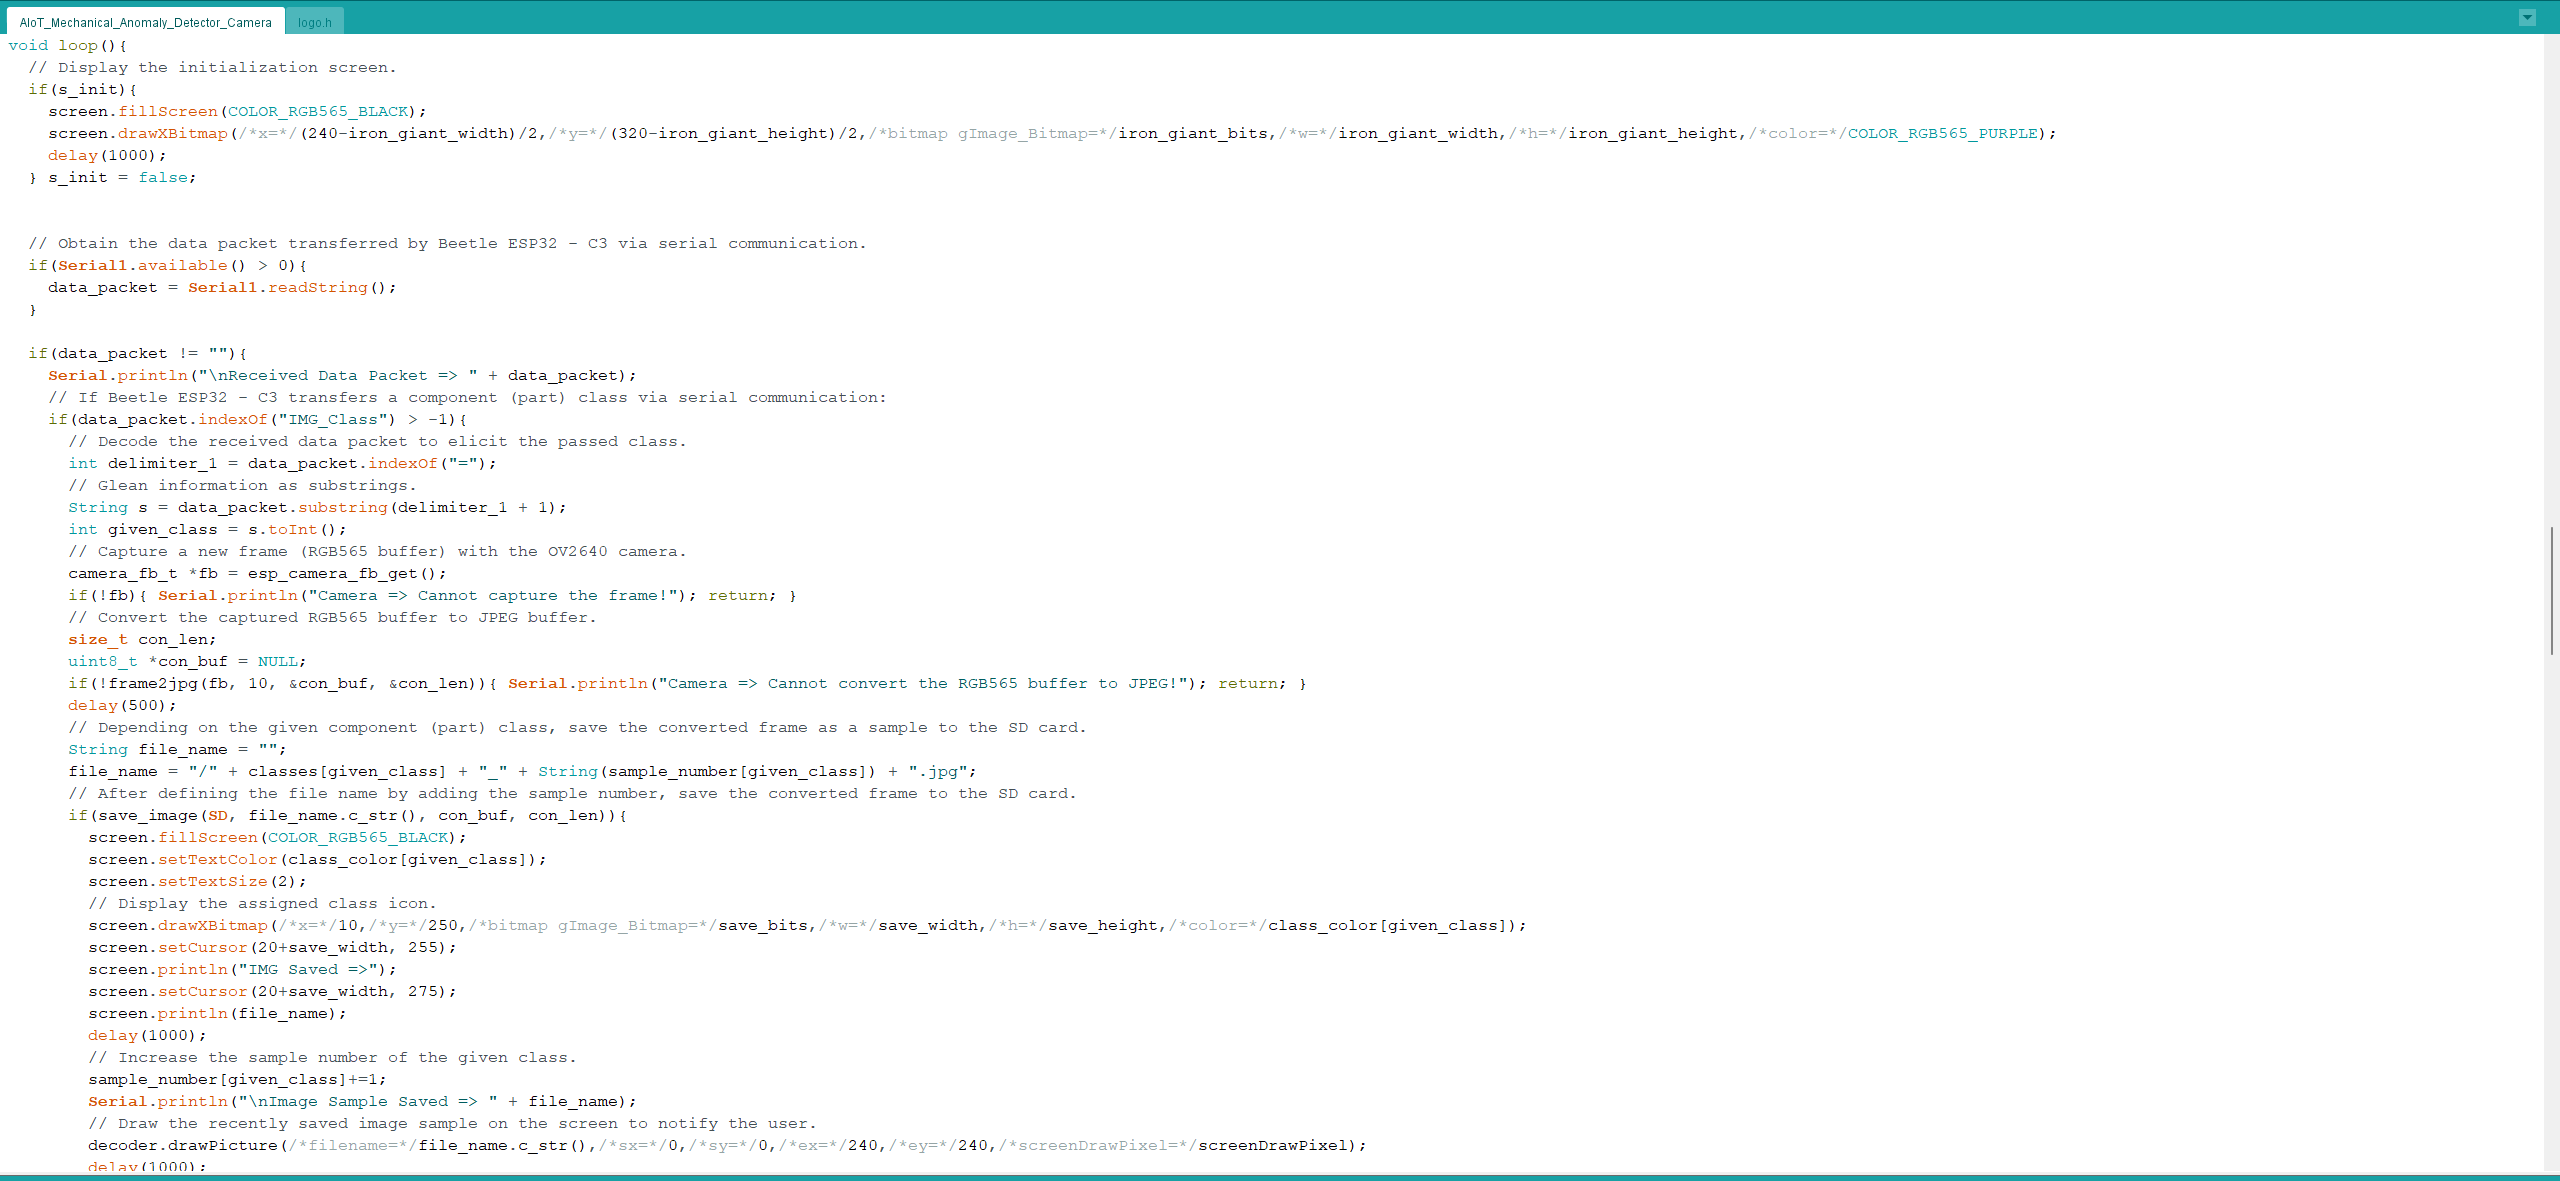
Task: Click 'int delimiter_1' declaration
Action: point(143,464)
